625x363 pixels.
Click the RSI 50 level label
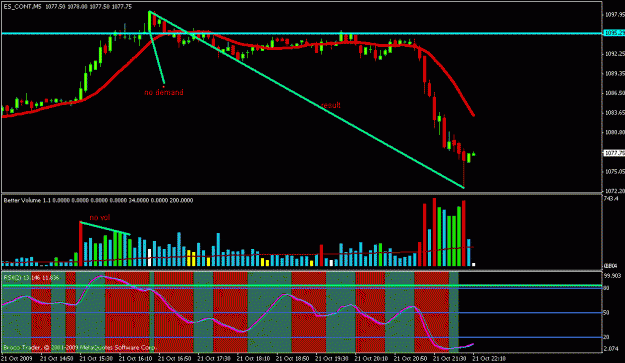tap(606, 313)
